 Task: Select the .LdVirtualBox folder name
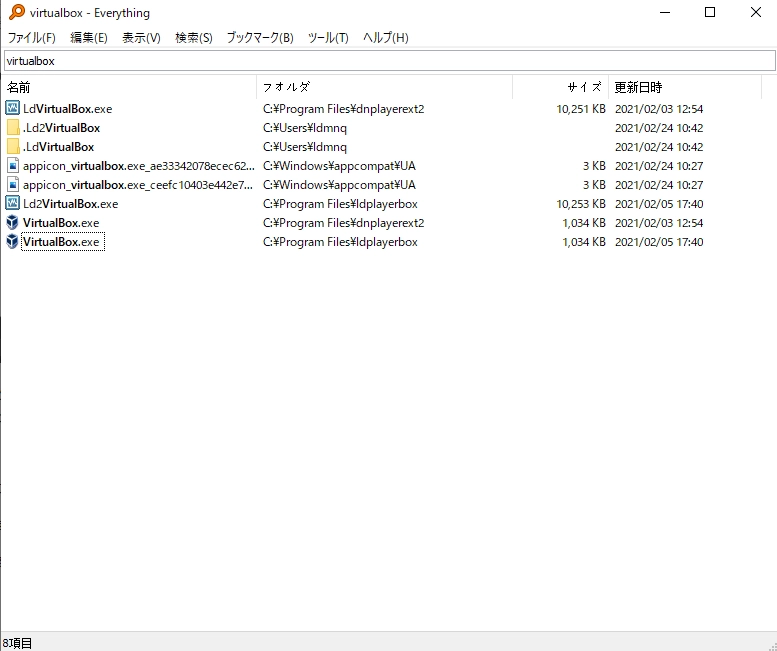[x=58, y=147]
